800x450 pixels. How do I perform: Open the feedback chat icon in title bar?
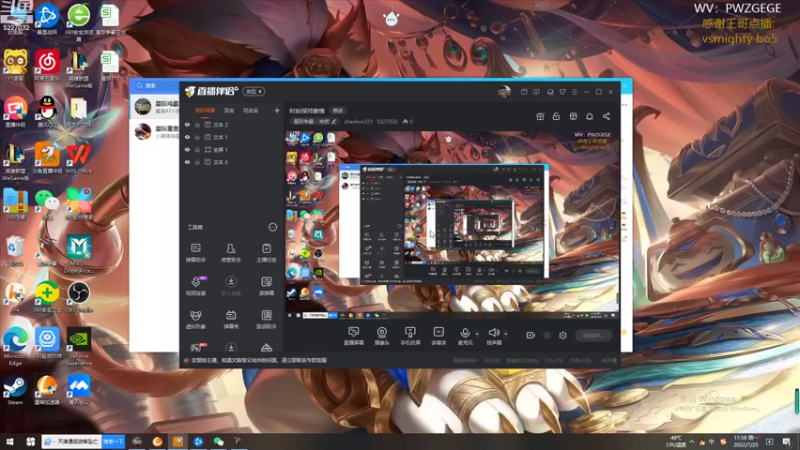point(536,92)
